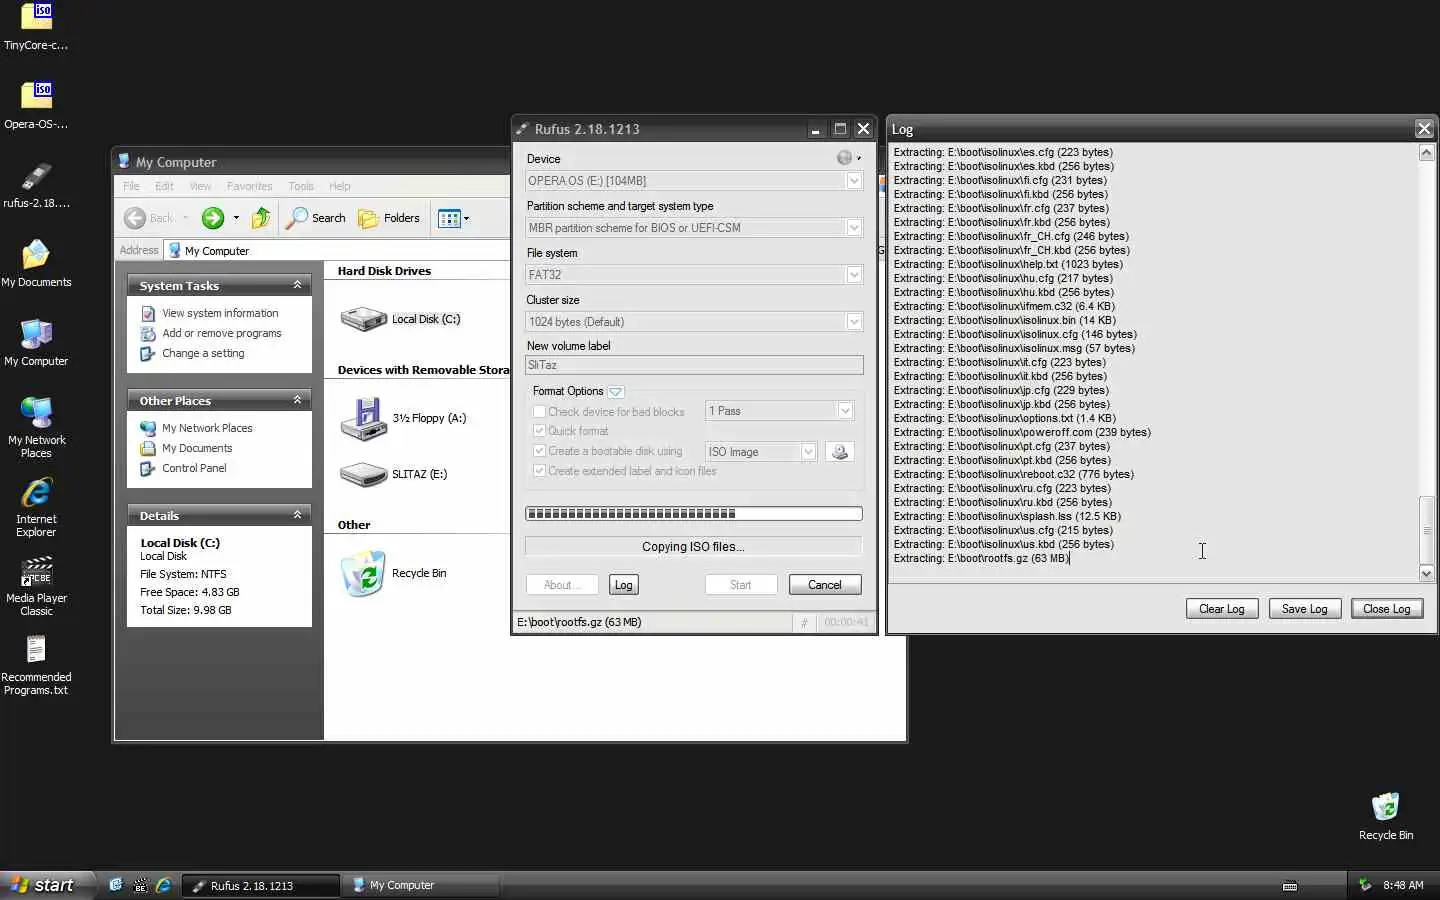
Task: Open Views button in My Computer toolbar
Action: 453,218
